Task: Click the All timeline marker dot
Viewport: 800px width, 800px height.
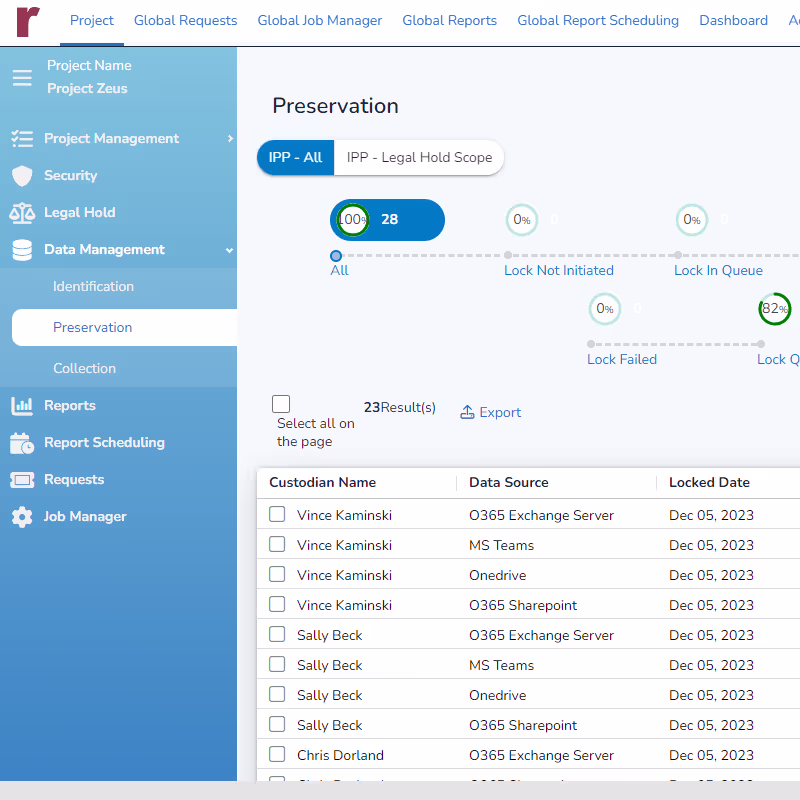Action: click(x=336, y=256)
